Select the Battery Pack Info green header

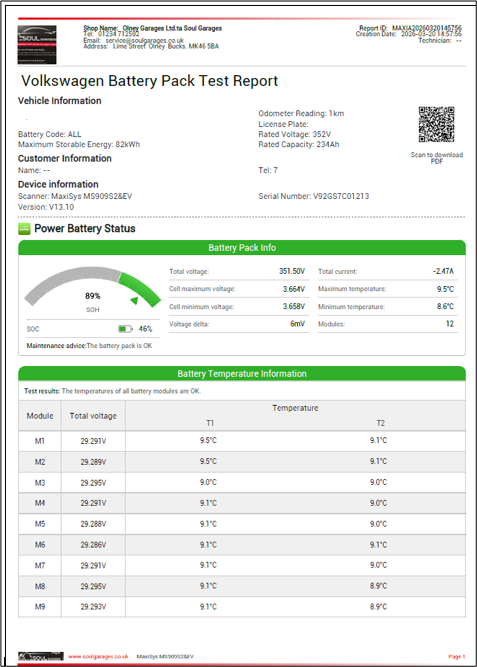[242, 248]
